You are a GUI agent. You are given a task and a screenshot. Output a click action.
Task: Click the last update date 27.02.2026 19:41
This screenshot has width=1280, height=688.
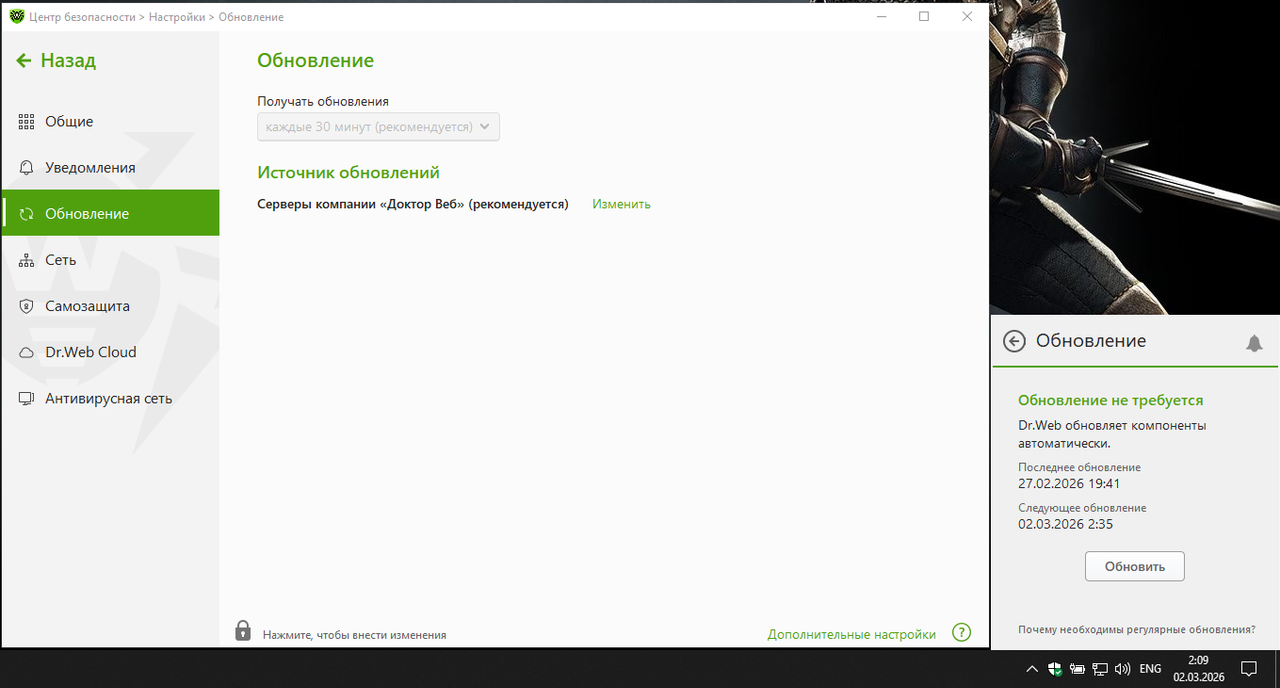click(1069, 483)
